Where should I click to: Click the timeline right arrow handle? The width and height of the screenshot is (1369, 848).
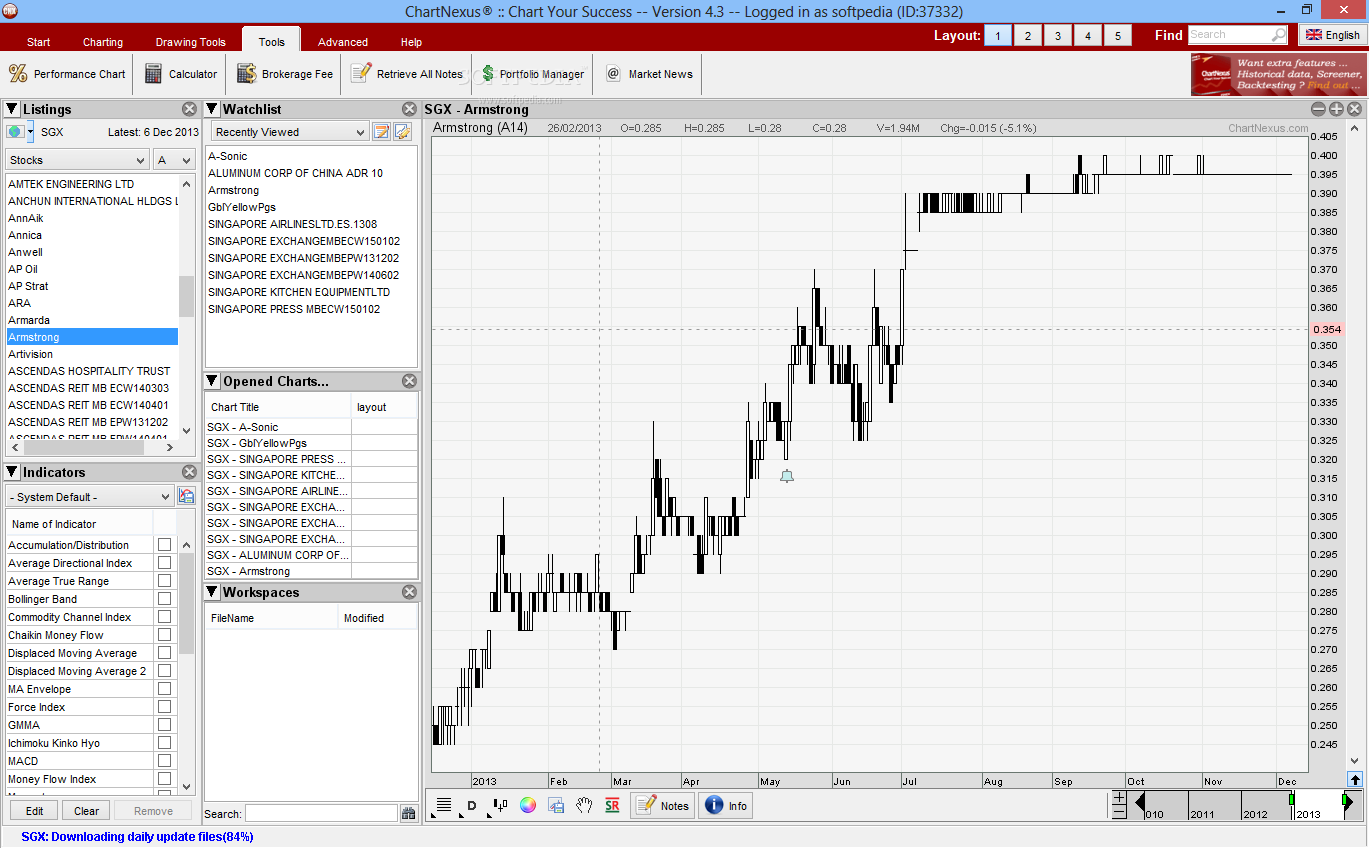(x=1348, y=801)
